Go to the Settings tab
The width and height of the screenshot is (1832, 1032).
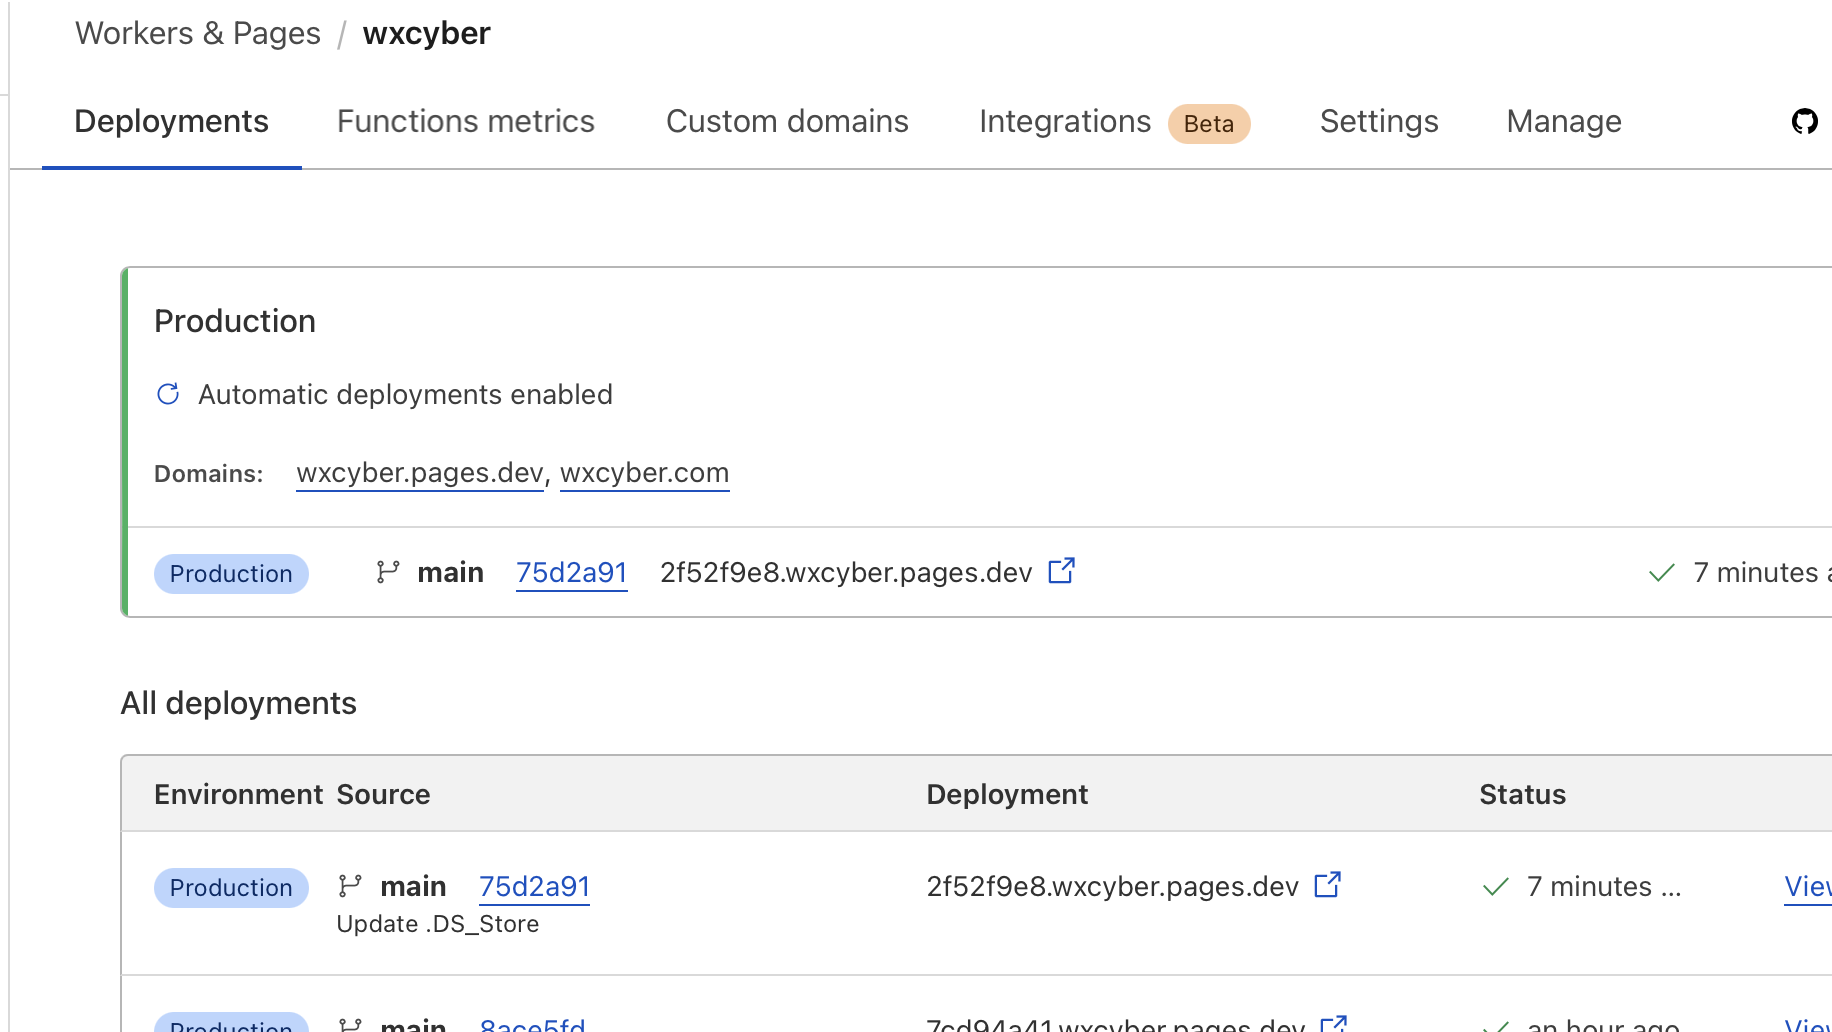(x=1379, y=122)
